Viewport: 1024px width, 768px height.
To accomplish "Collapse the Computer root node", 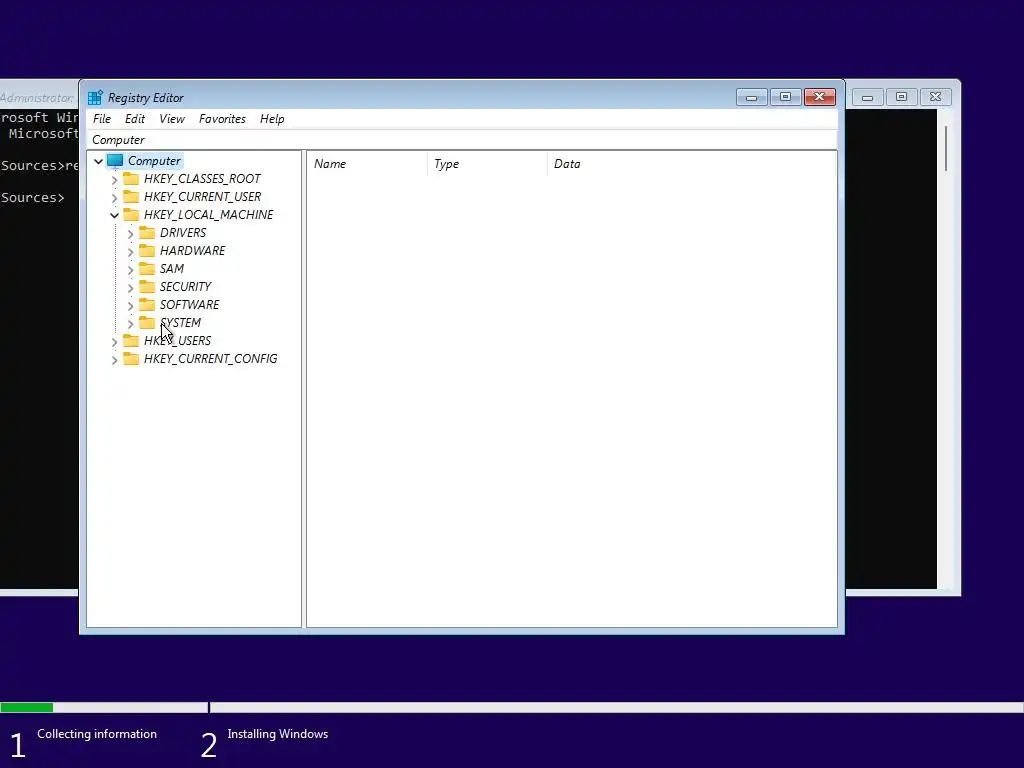I will tap(99, 161).
